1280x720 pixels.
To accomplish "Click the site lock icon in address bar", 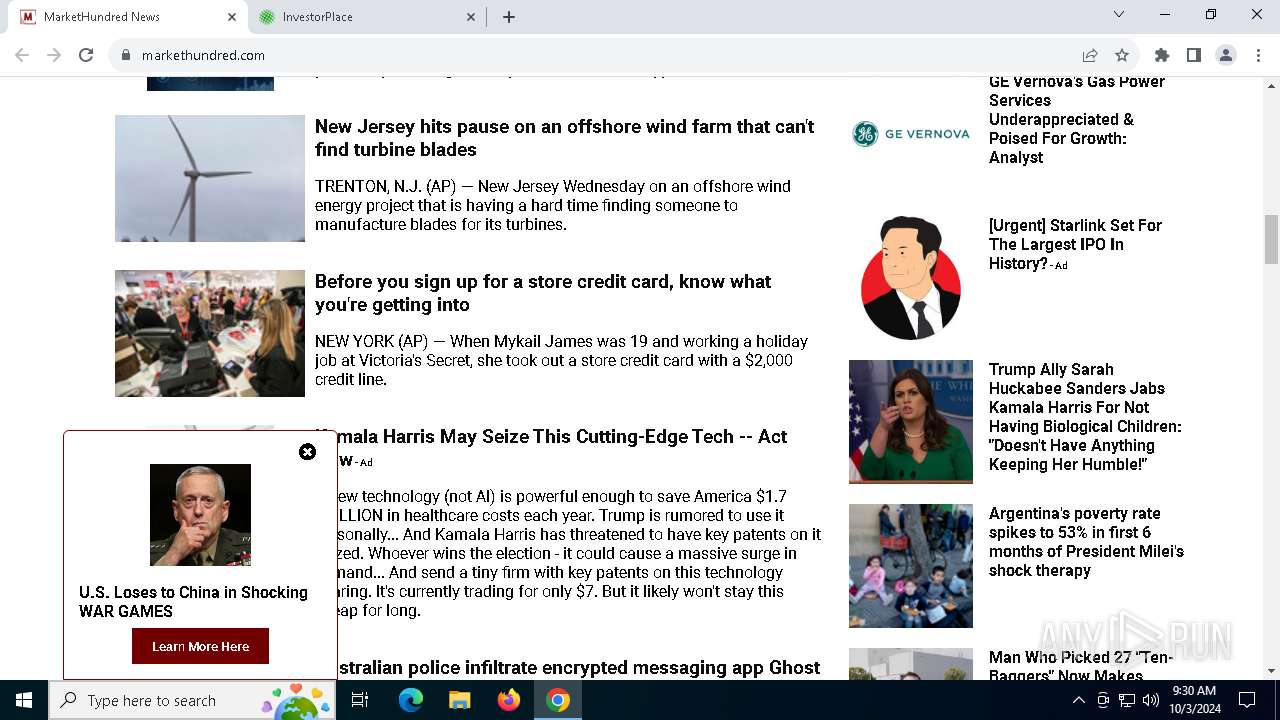I will click(x=125, y=55).
